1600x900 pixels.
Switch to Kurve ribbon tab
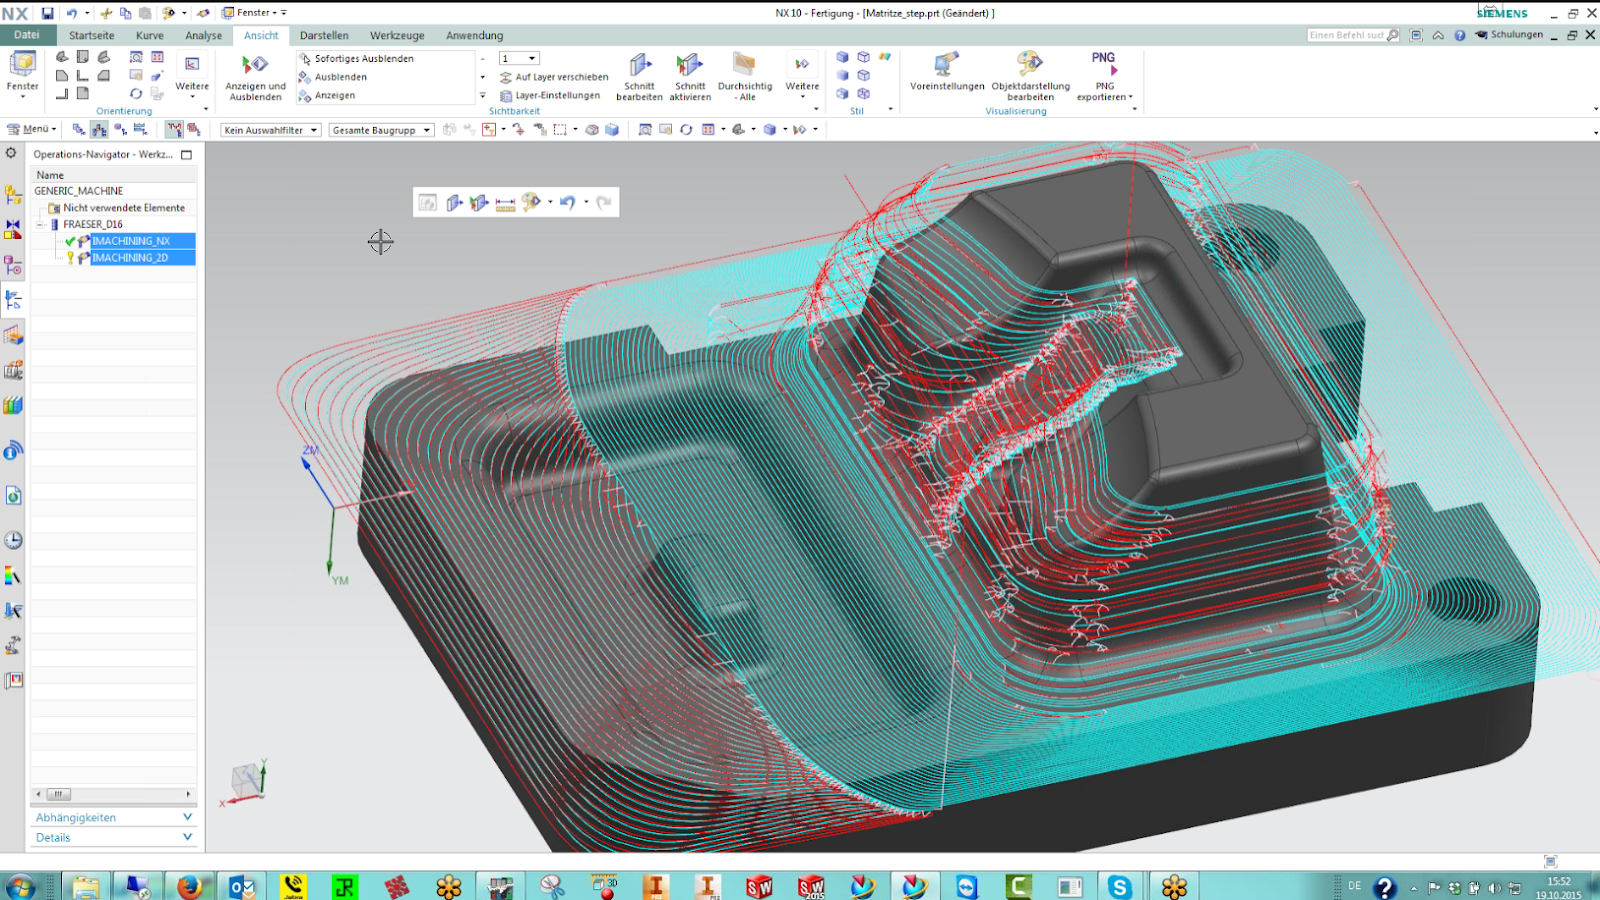pyautogui.click(x=149, y=35)
